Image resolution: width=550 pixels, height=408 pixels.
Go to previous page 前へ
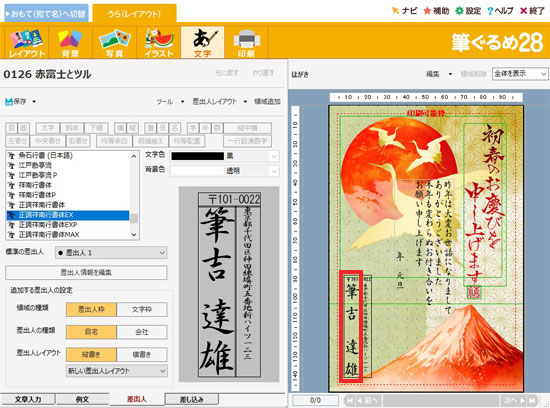(367, 400)
